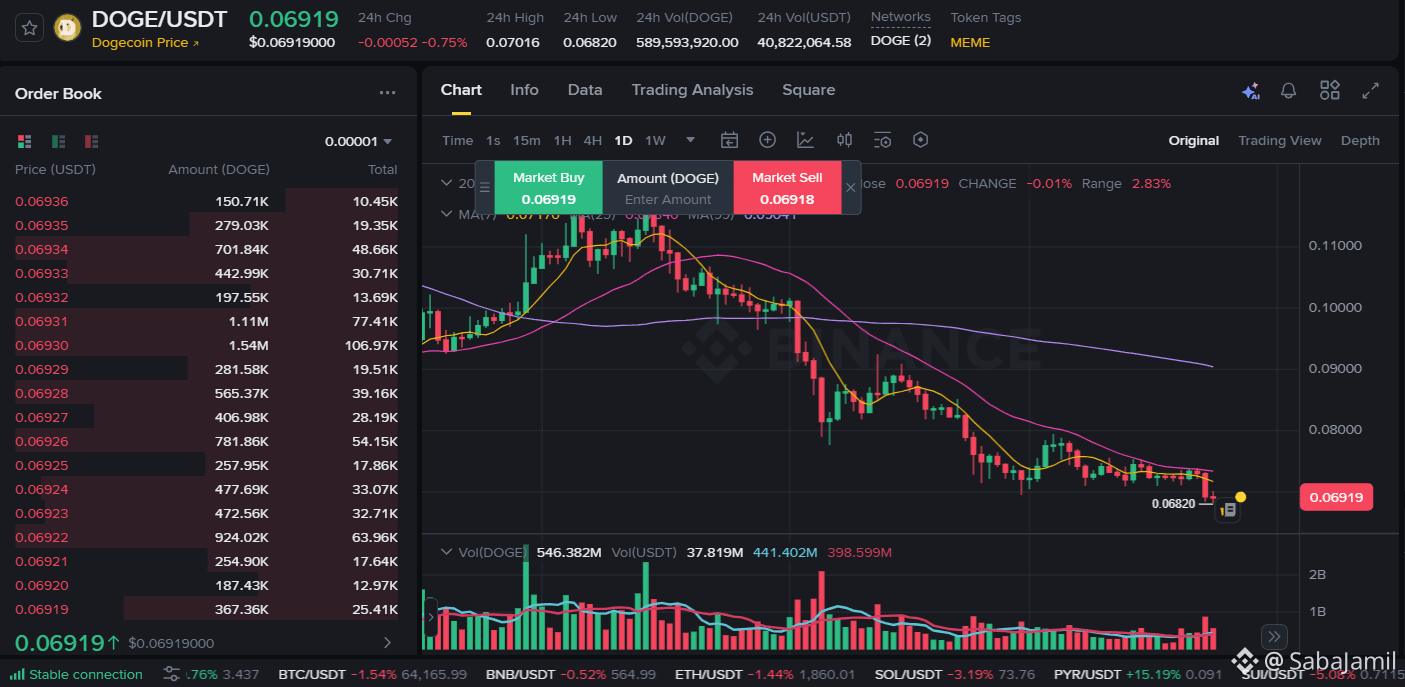Collapse the volume indicator legend chevron
Image resolution: width=1405 pixels, height=687 pixels.
(x=447, y=552)
